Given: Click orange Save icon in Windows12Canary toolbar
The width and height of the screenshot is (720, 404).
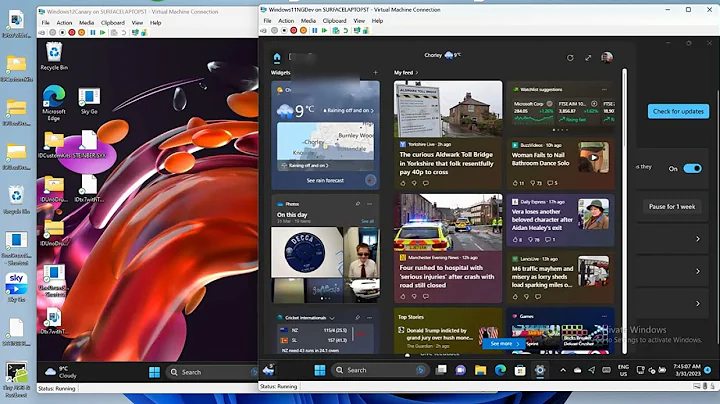Looking at the screenshot, I should click(81, 33).
